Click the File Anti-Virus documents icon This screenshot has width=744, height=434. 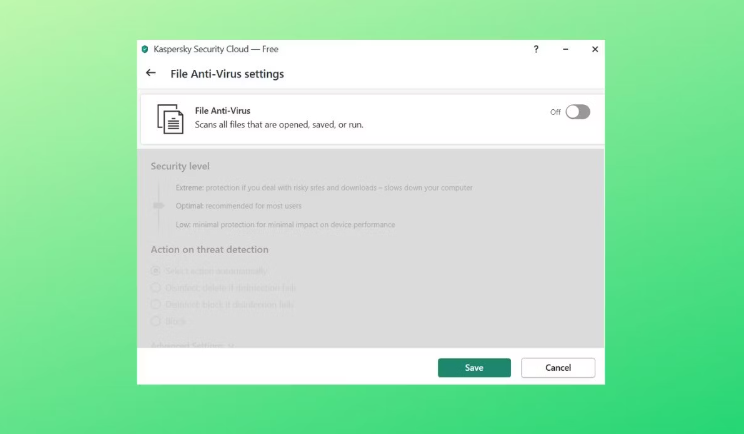pos(171,119)
